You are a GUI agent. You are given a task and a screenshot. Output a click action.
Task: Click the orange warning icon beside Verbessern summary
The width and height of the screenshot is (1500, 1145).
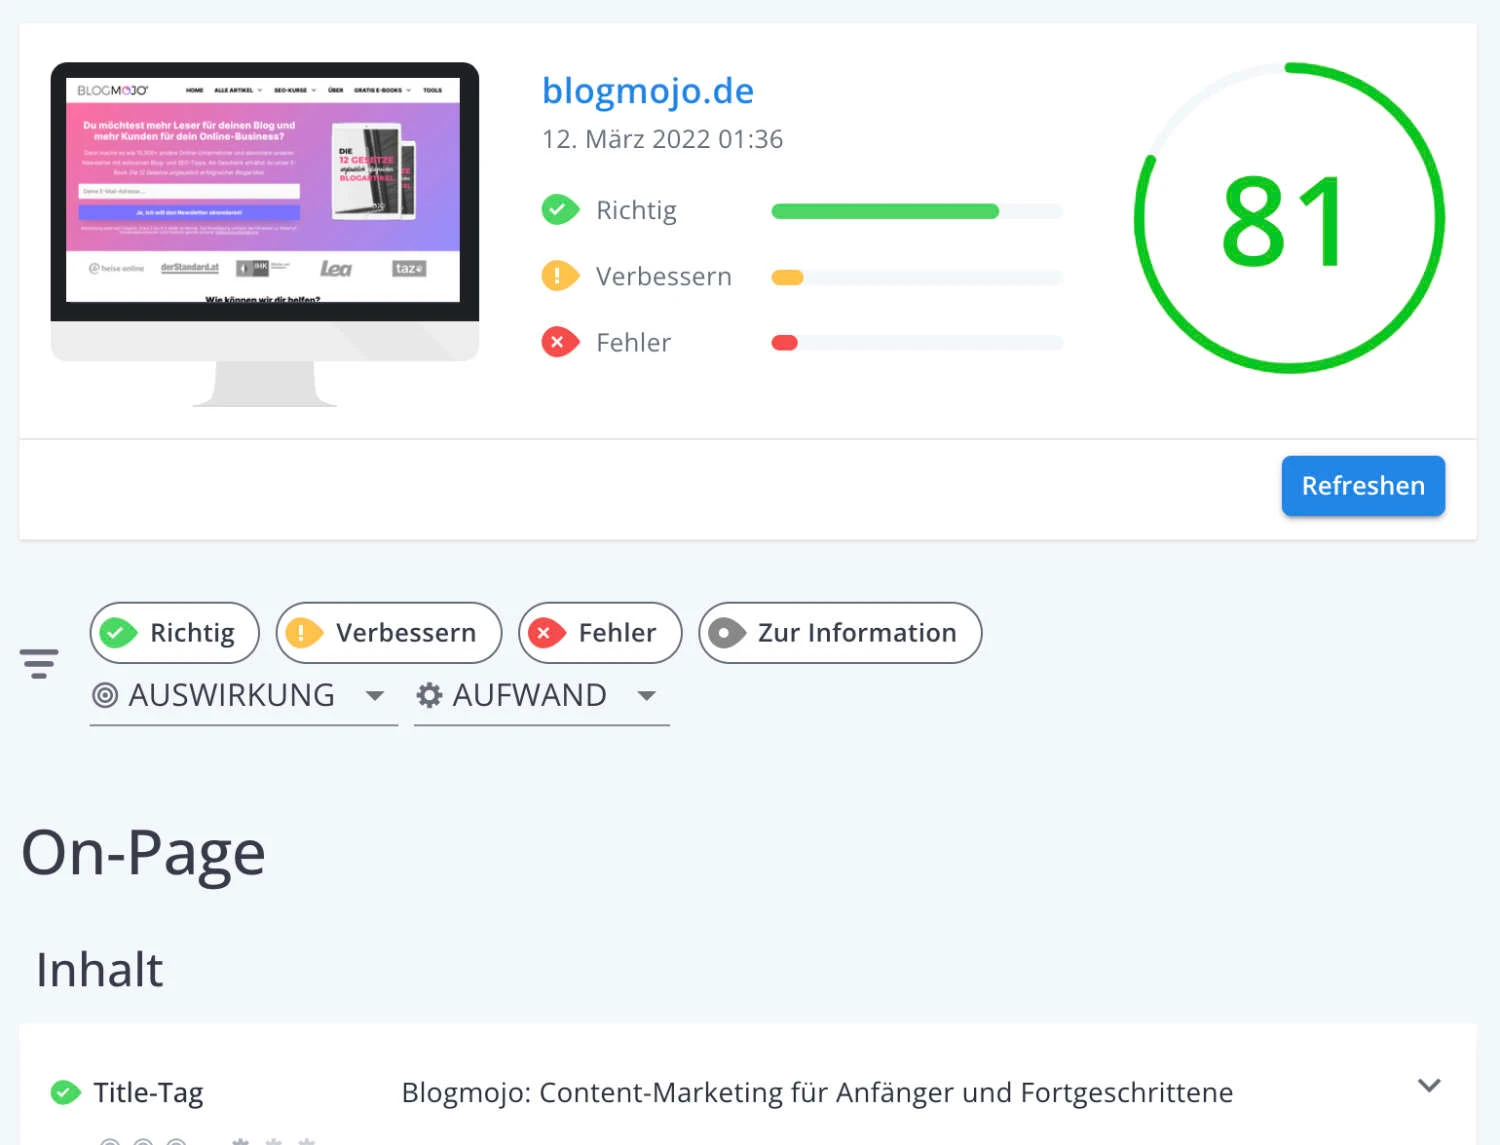click(x=559, y=276)
